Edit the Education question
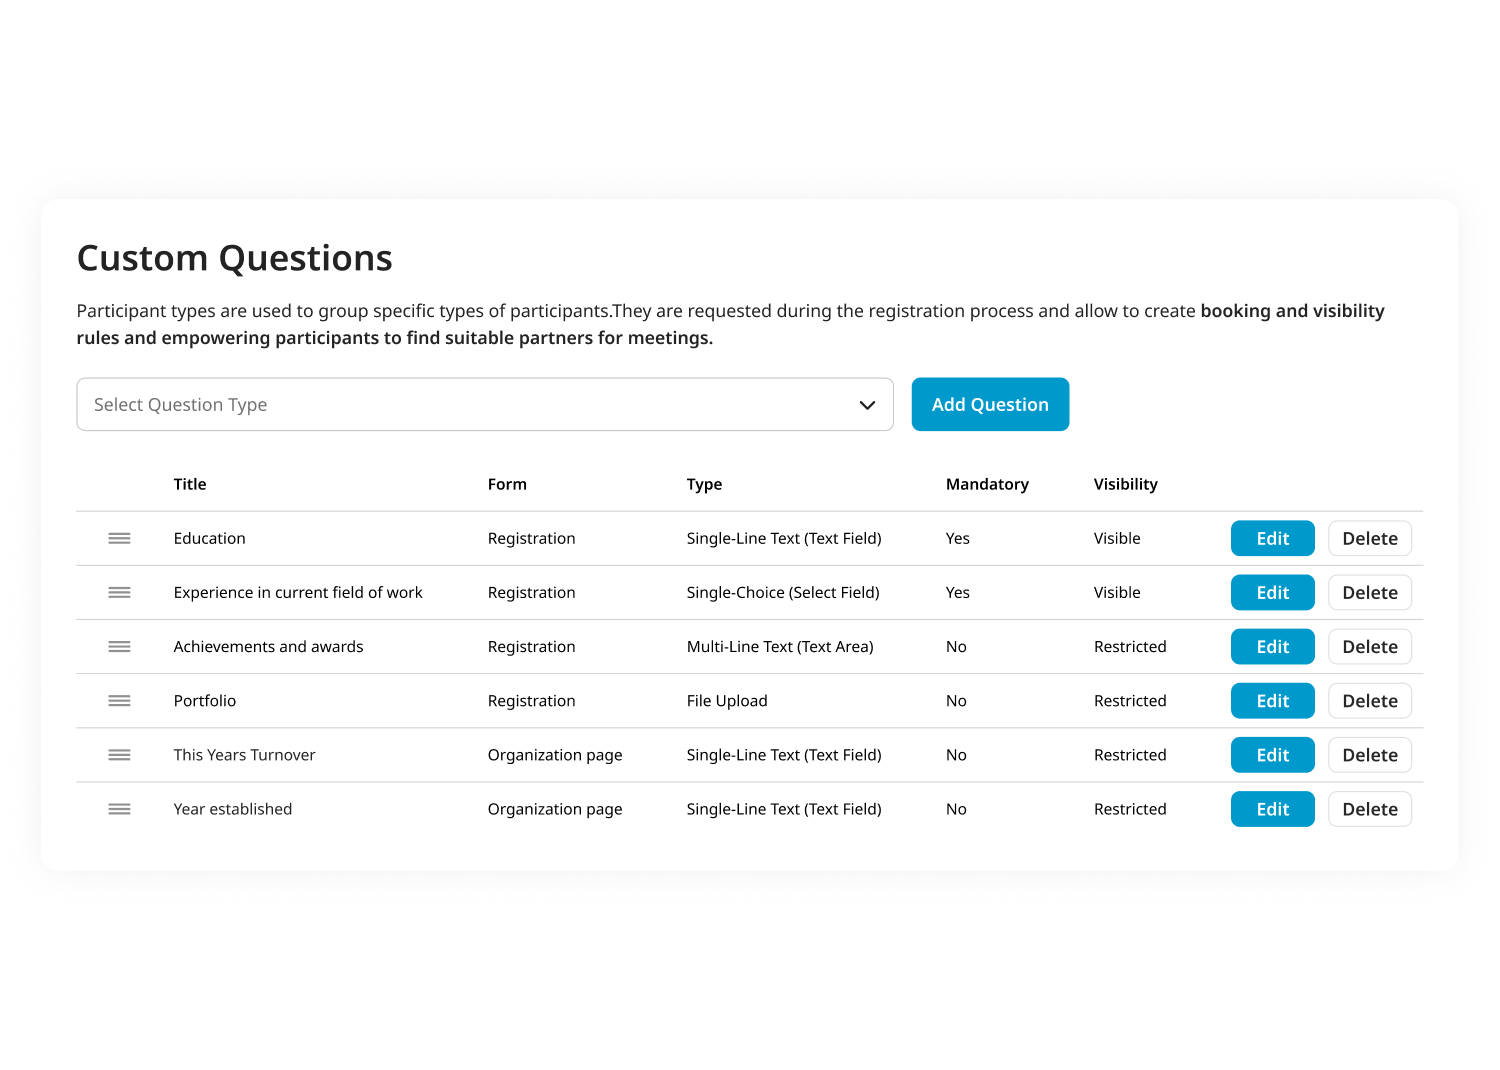 [x=1272, y=538]
